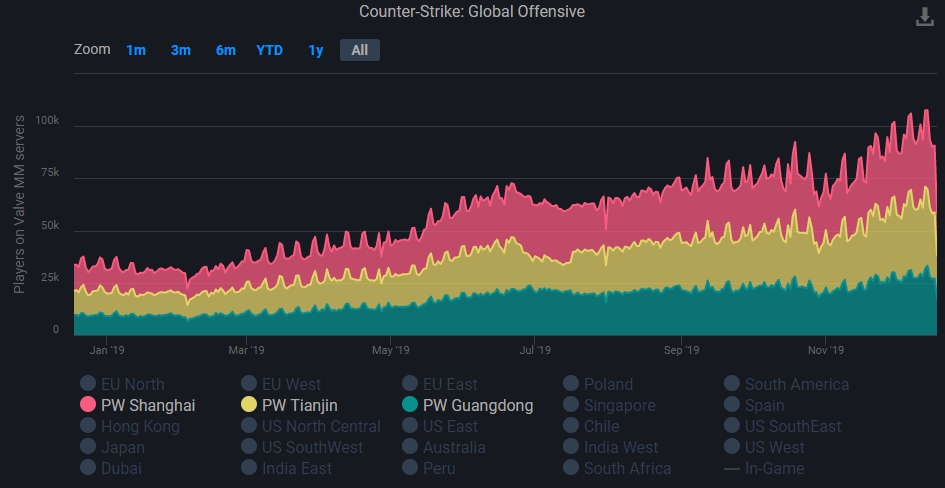Viewport: 945px width, 488px height.
Task: Click the 100k y-axis value
Action: 47,120
